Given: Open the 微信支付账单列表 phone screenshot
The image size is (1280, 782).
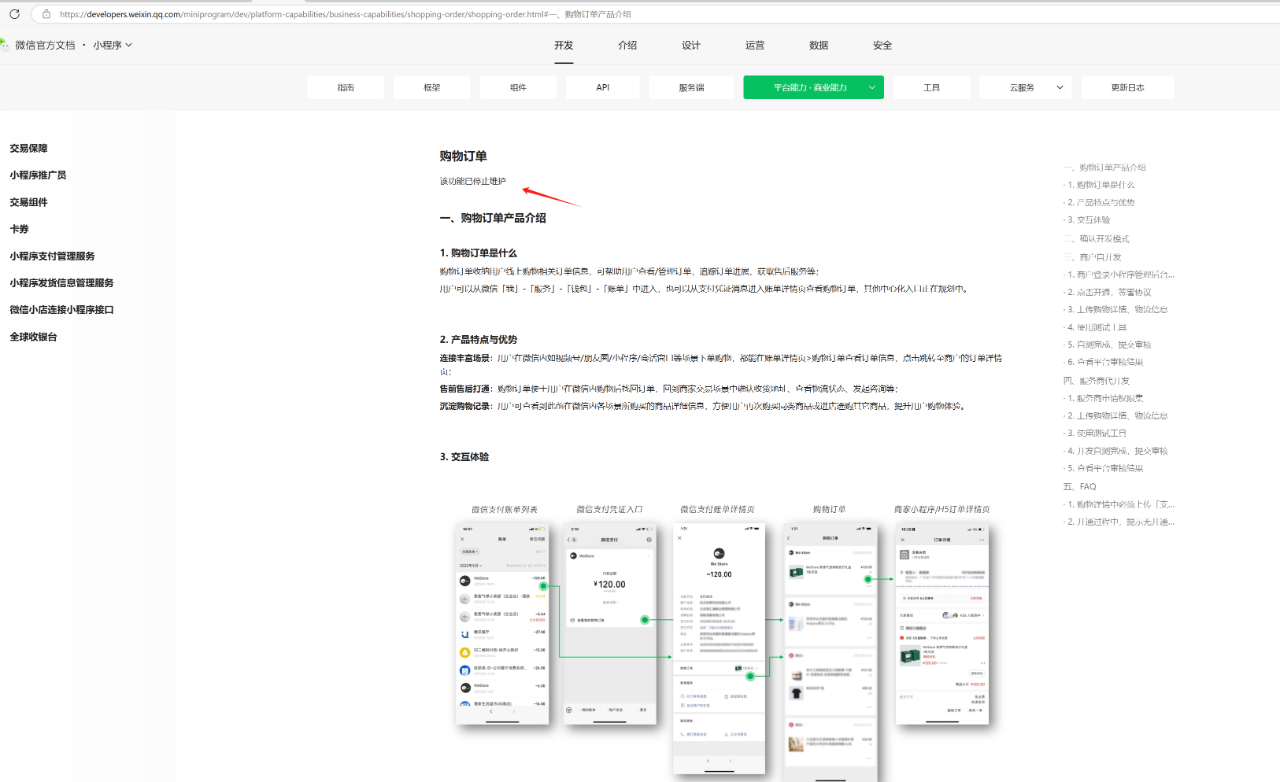Looking at the screenshot, I should (x=503, y=623).
